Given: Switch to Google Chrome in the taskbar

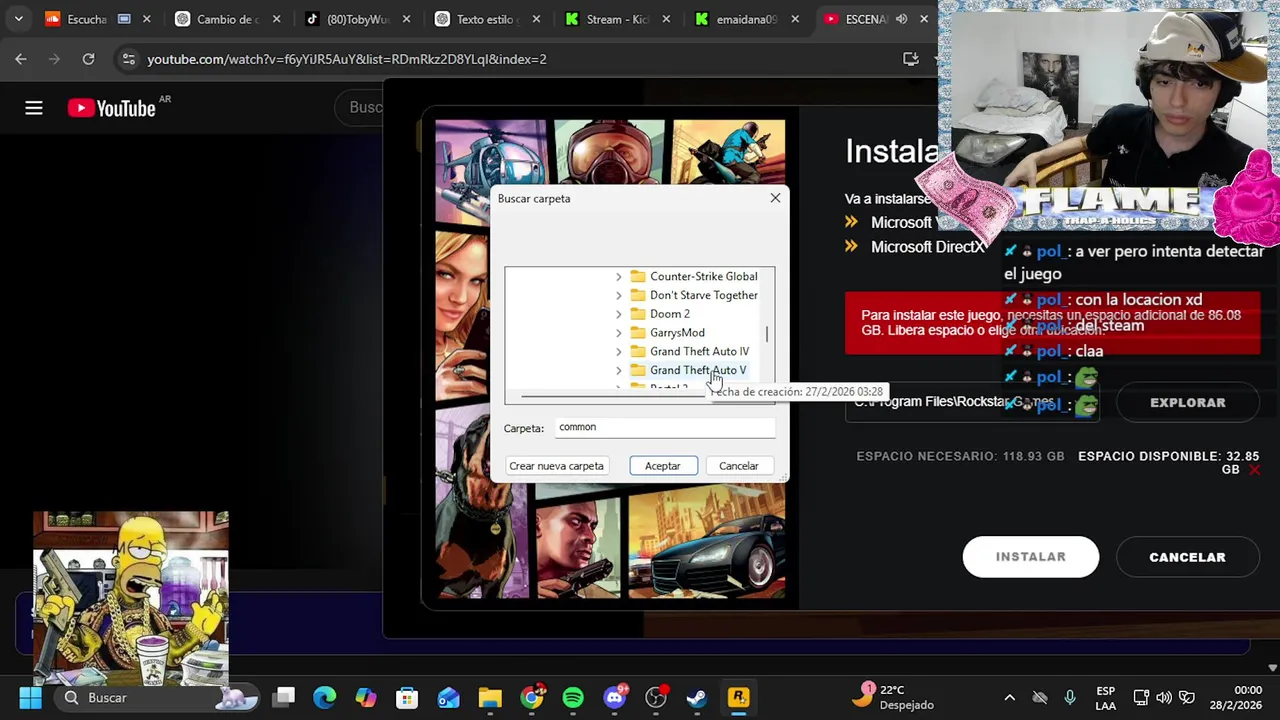Looking at the screenshot, I should (532, 697).
